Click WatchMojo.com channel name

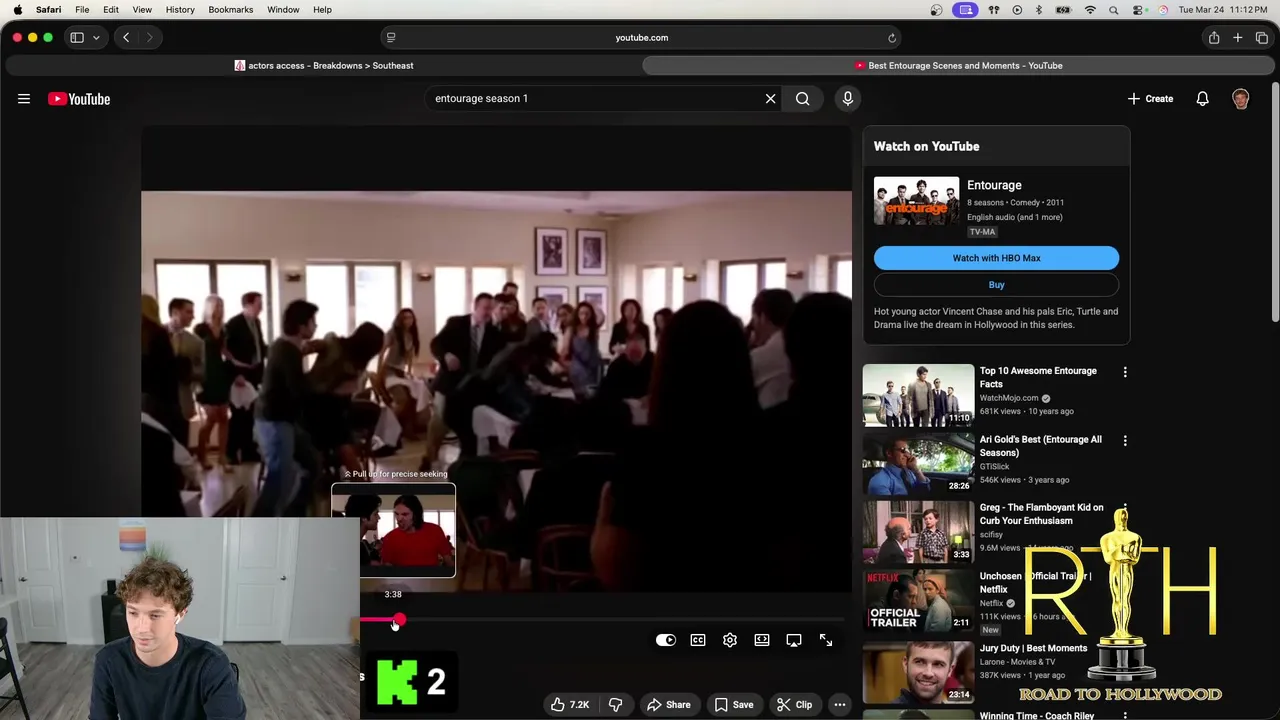1009,398
